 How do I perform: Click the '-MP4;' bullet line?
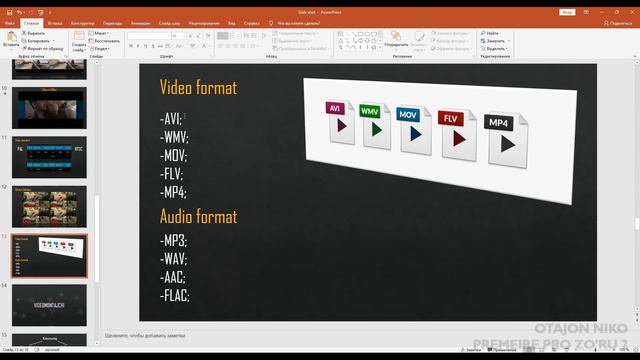[x=173, y=192]
